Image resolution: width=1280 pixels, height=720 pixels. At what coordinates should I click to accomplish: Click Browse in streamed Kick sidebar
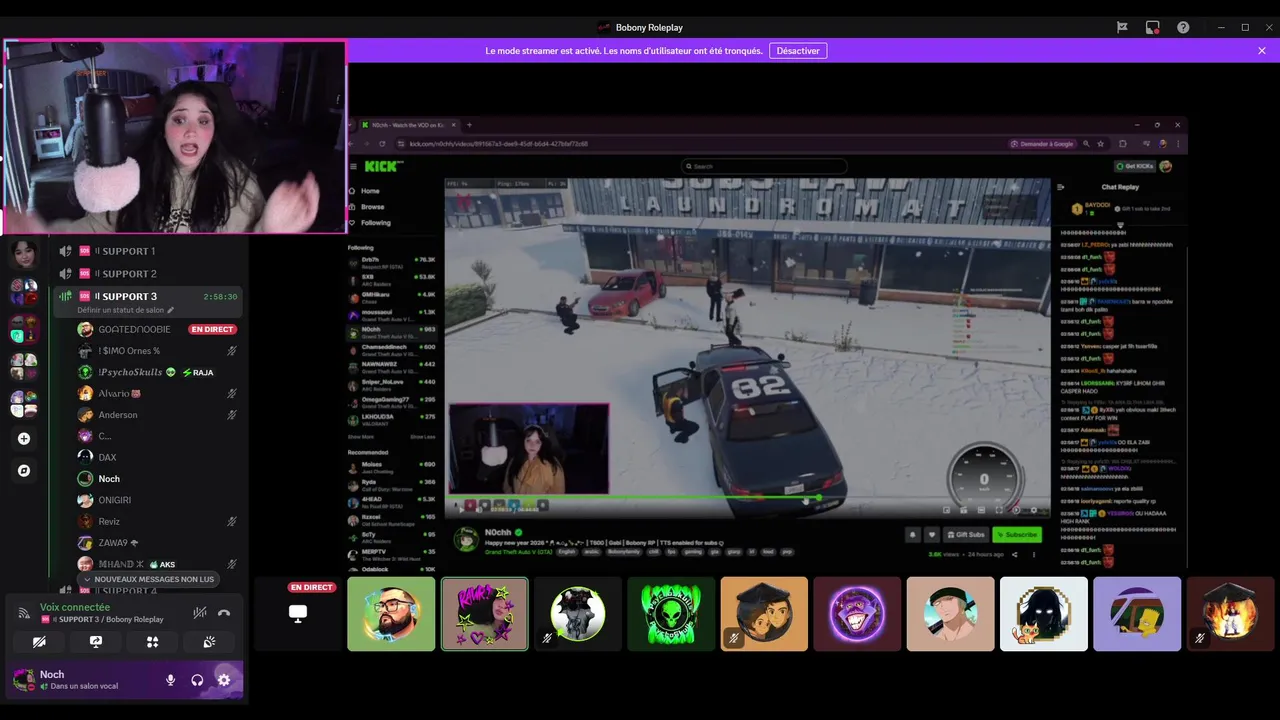click(x=372, y=207)
